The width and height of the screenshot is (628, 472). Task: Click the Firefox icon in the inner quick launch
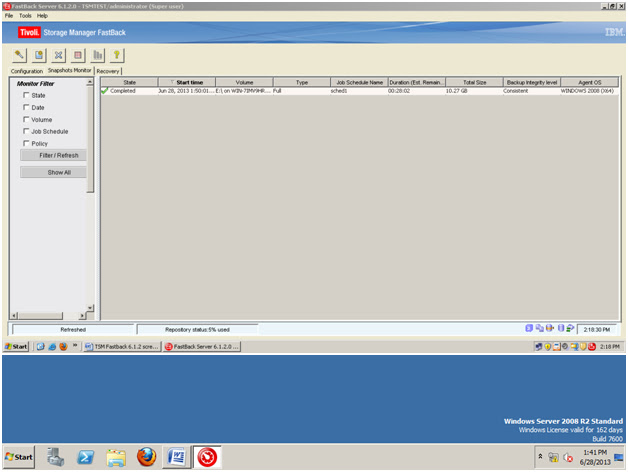[x=63, y=347]
